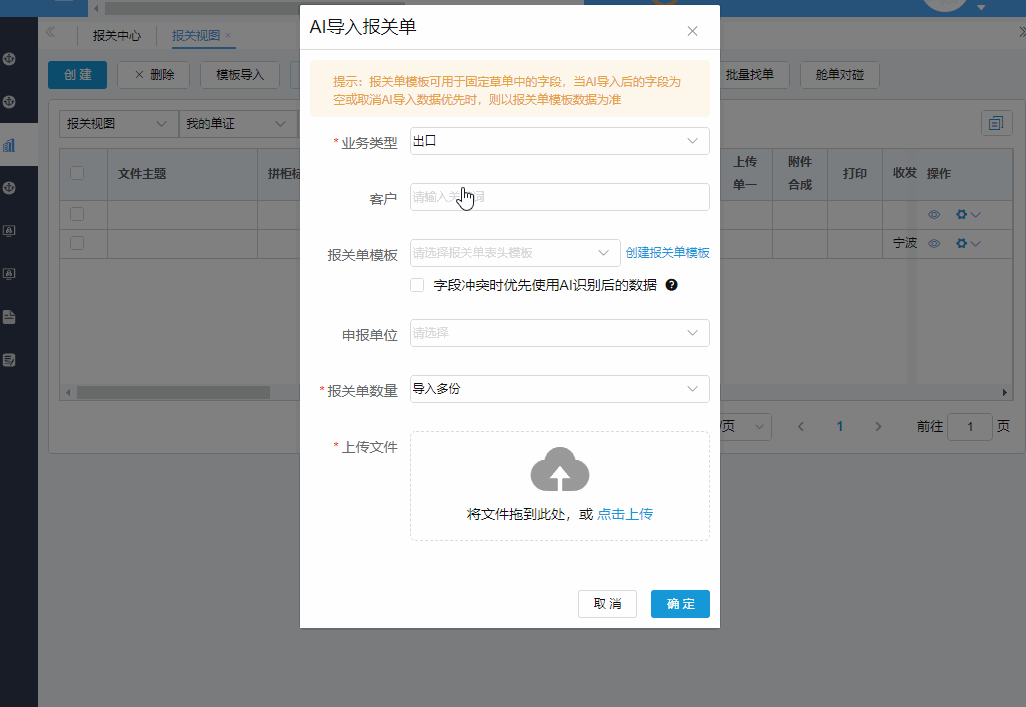This screenshot has height=707, width=1026.
Task: Open the 报关单模板 template dropdown
Action: tap(515, 253)
